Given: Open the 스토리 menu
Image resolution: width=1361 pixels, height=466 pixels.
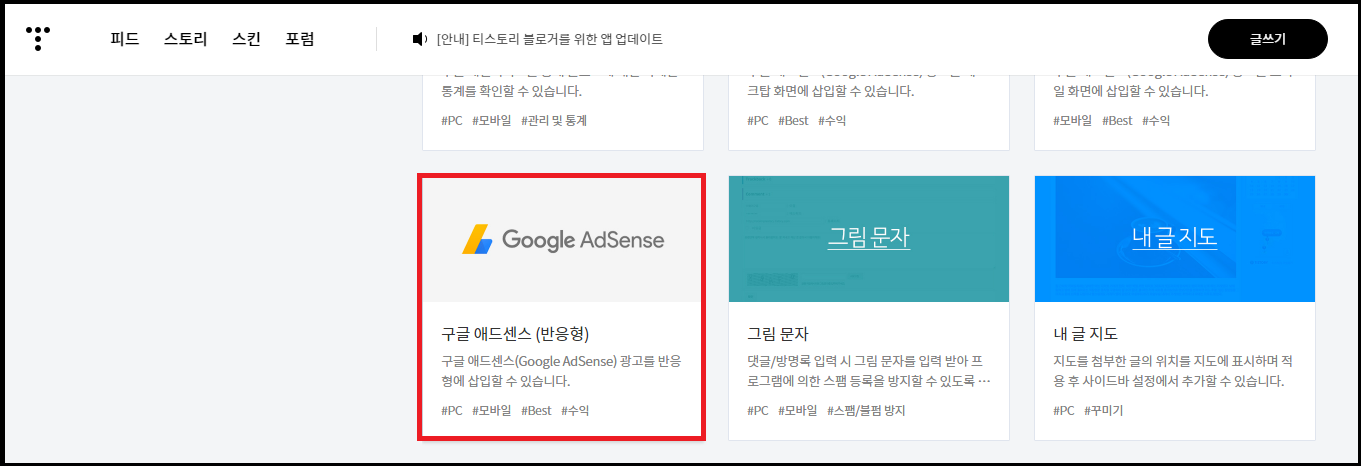Looking at the screenshot, I should pos(186,39).
